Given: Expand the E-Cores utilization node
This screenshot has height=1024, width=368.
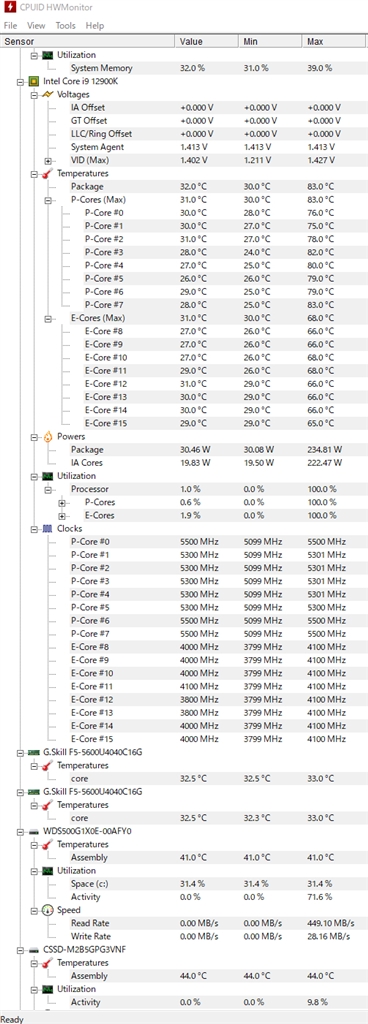Looking at the screenshot, I should 62,515.
